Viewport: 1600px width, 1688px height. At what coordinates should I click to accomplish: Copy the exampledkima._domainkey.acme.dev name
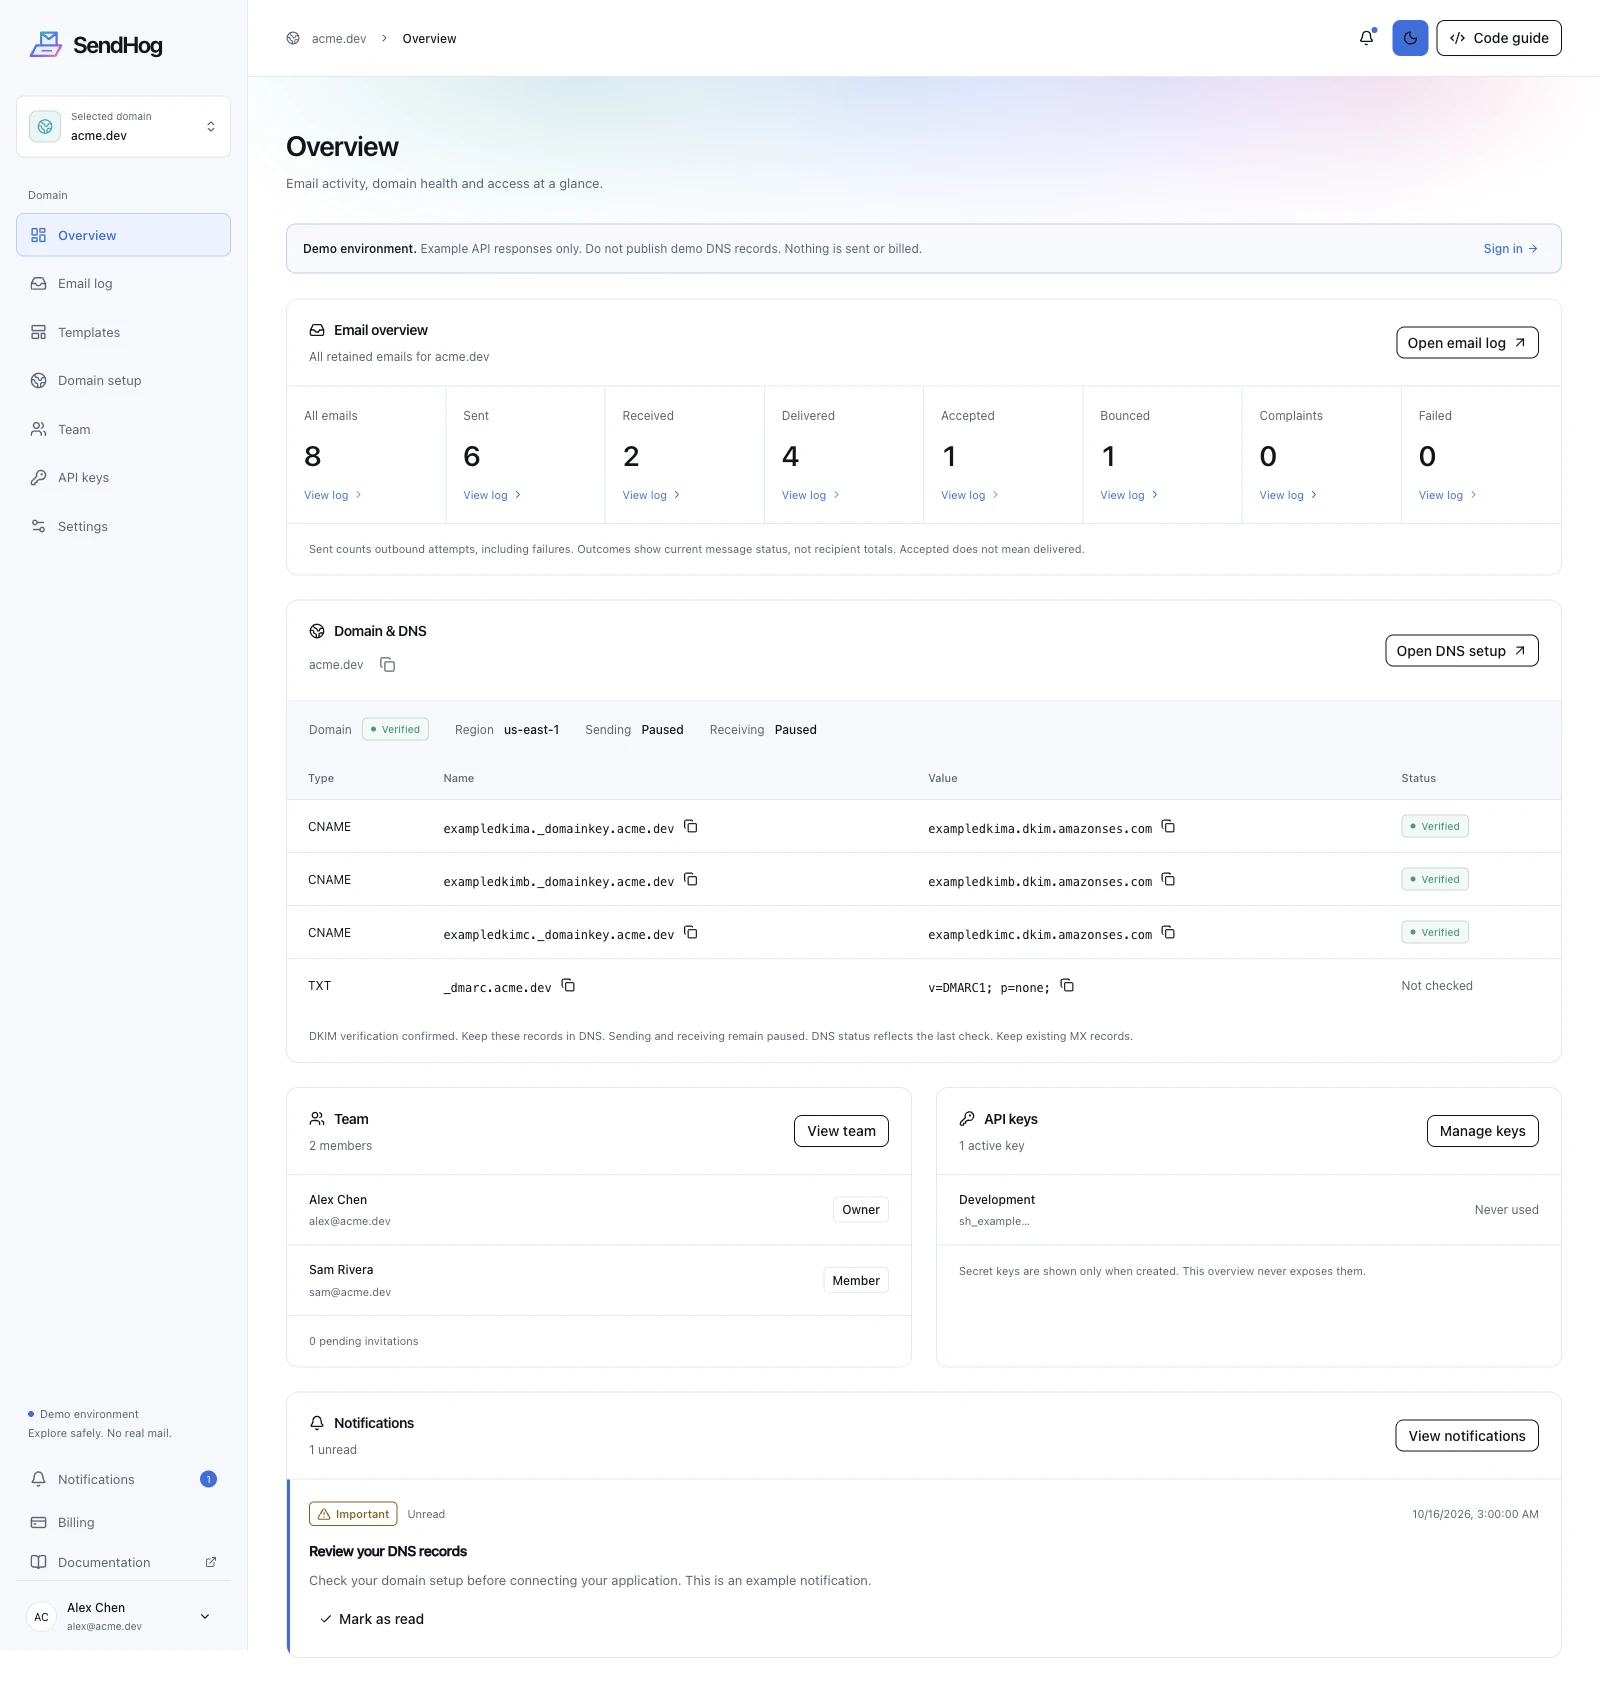pyautogui.click(x=691, y=827)
